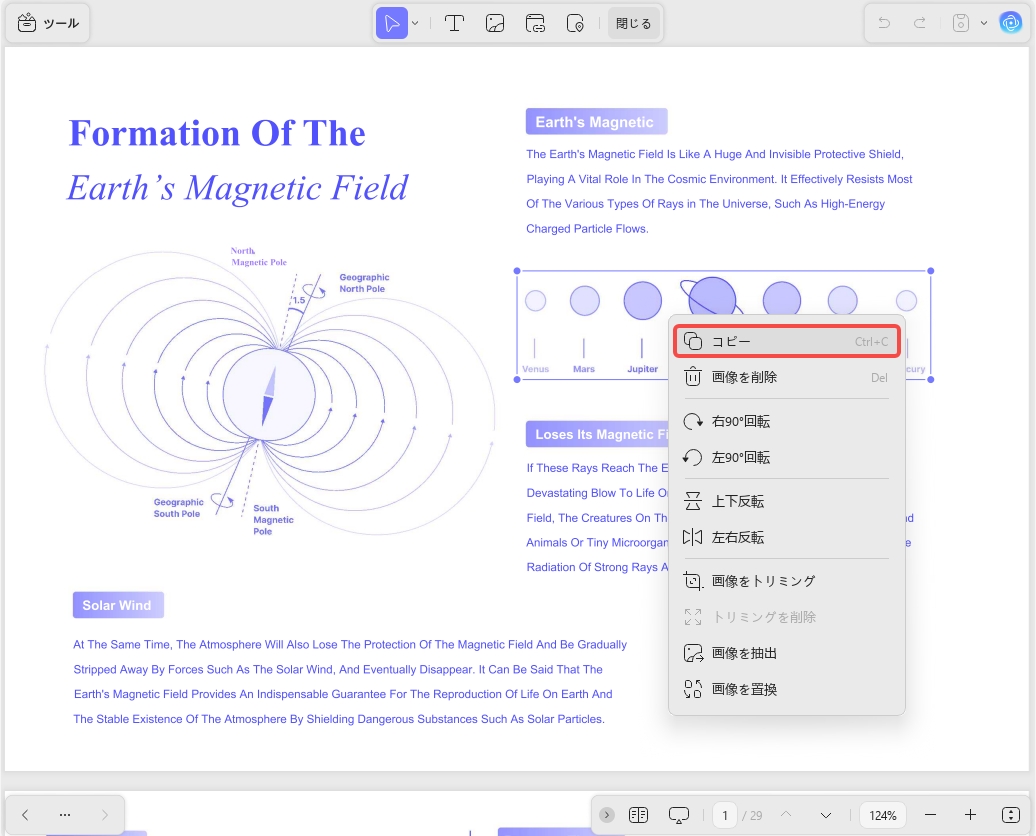Screen dimensions: 1036x836
Task: Select the link insert tool
Action: 535,23
